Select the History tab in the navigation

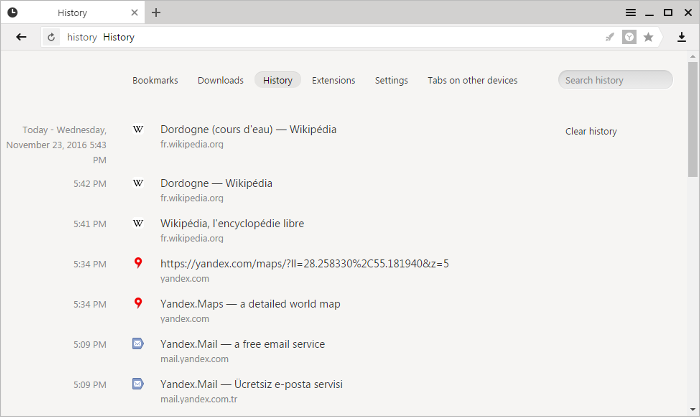pos(278,80)
